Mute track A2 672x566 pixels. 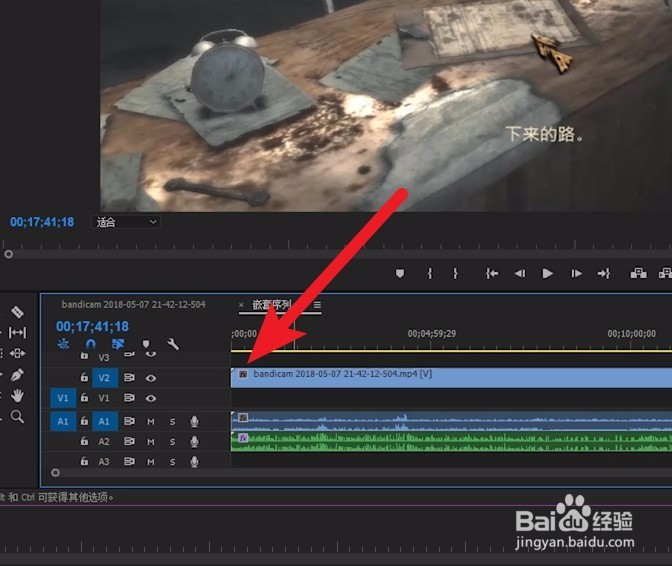[x=151, y=442]
